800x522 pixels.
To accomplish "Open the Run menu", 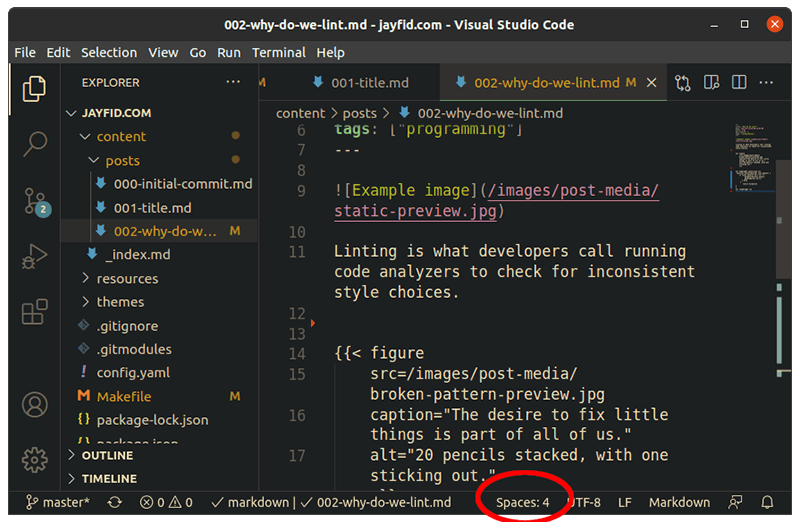I will point(229,53).
